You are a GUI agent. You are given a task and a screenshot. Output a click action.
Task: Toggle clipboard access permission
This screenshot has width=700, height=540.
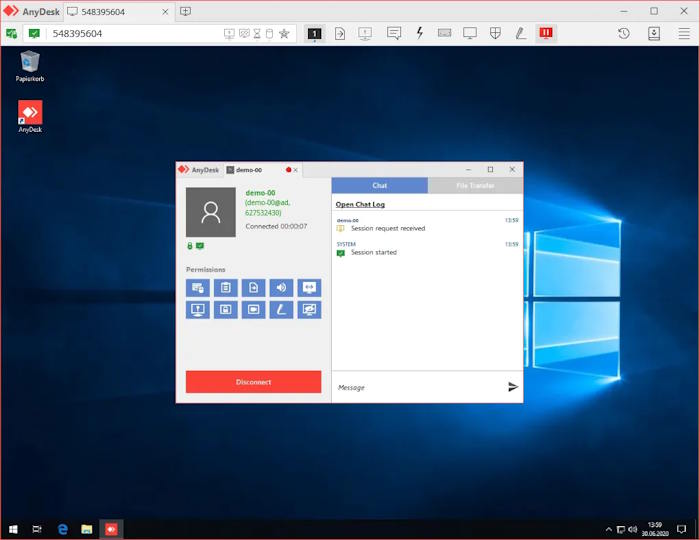tap(225, 288)
